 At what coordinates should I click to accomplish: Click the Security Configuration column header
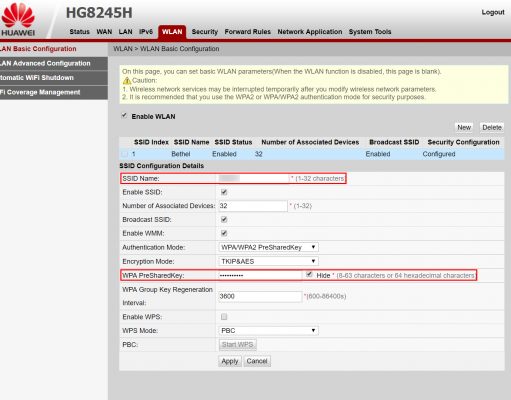tap(463, 142)
